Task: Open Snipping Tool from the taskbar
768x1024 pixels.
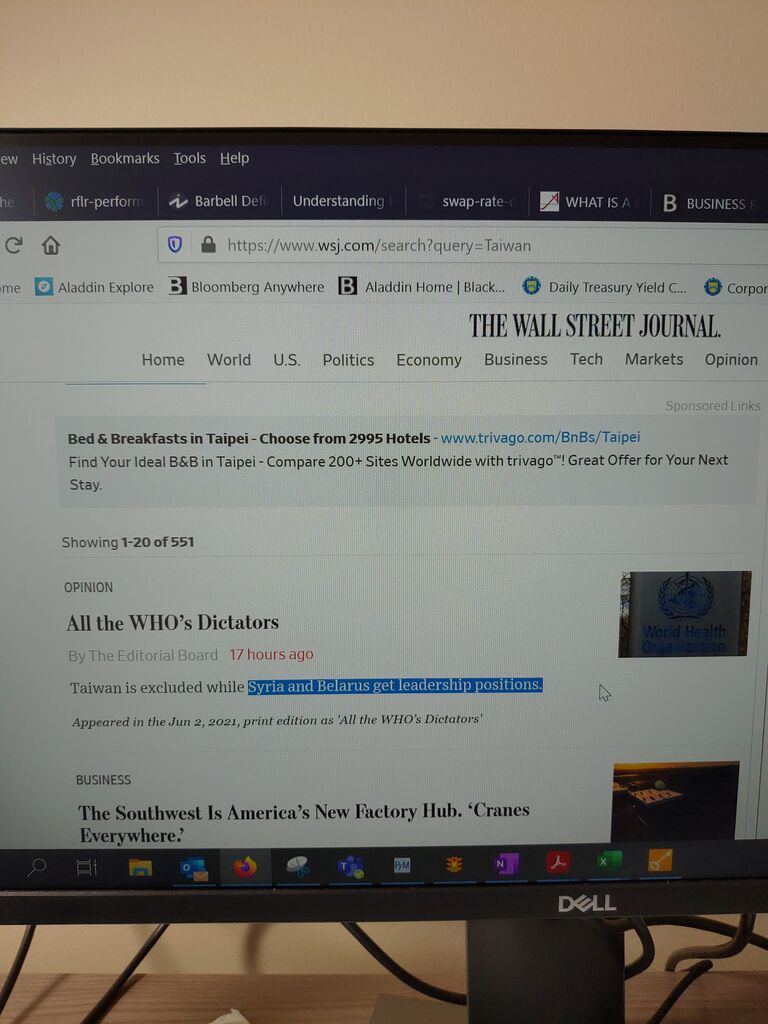Action: [x=298, y=867]
